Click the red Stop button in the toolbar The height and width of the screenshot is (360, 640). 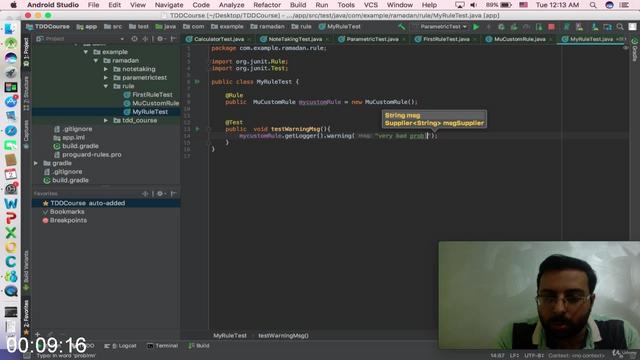[x=551, y=27]
